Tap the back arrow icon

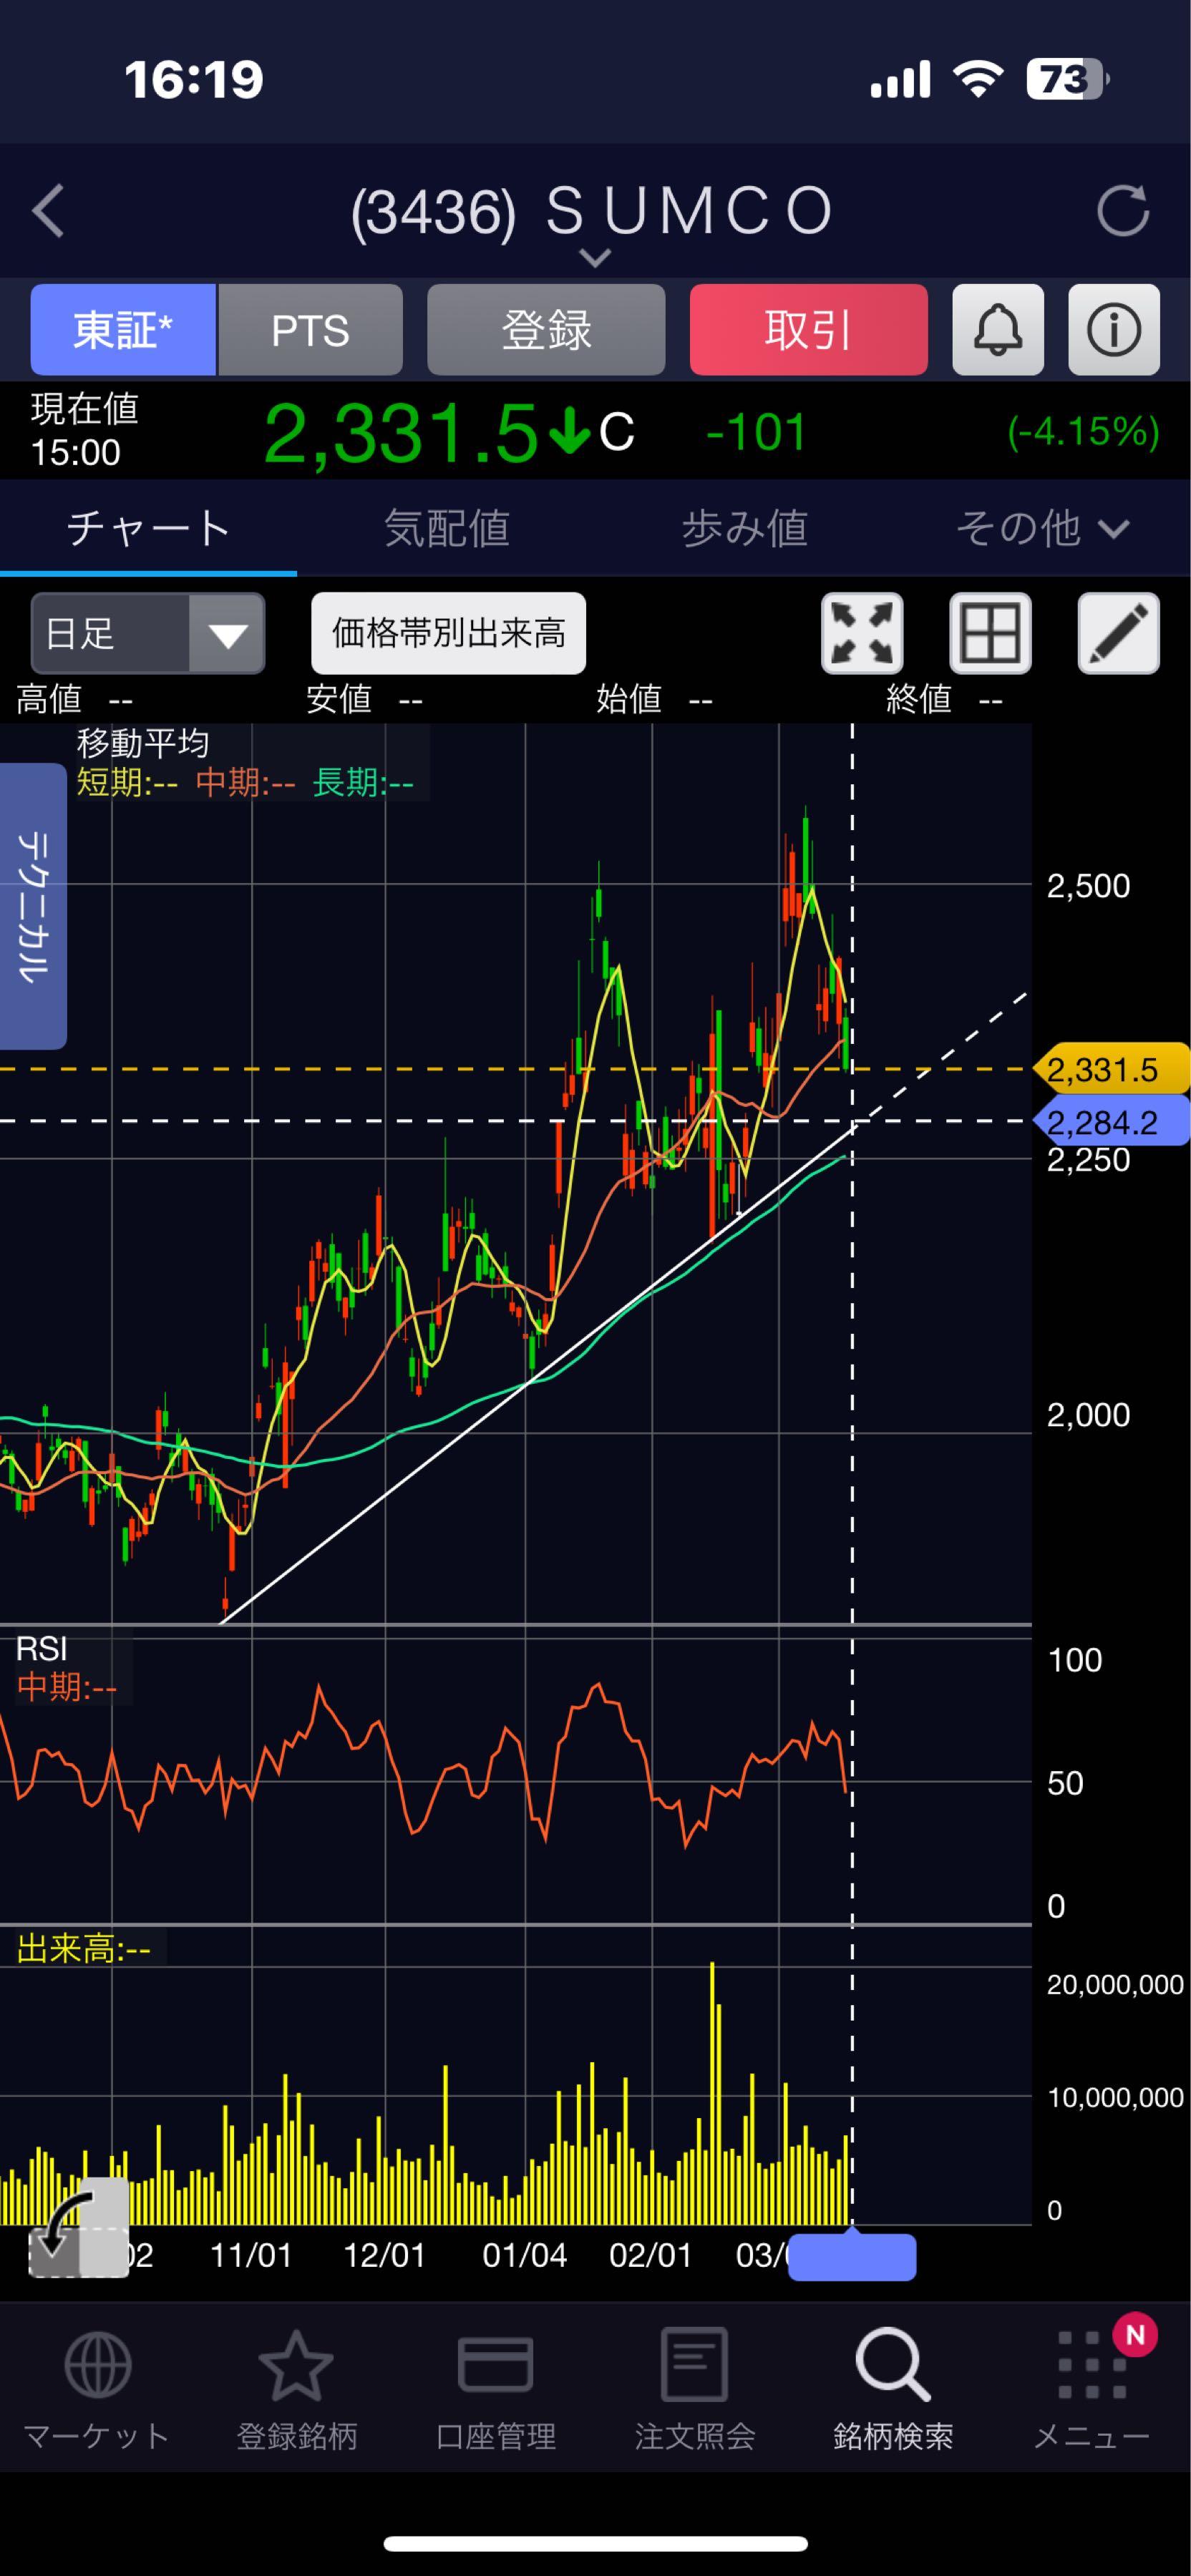pos(48,211)
